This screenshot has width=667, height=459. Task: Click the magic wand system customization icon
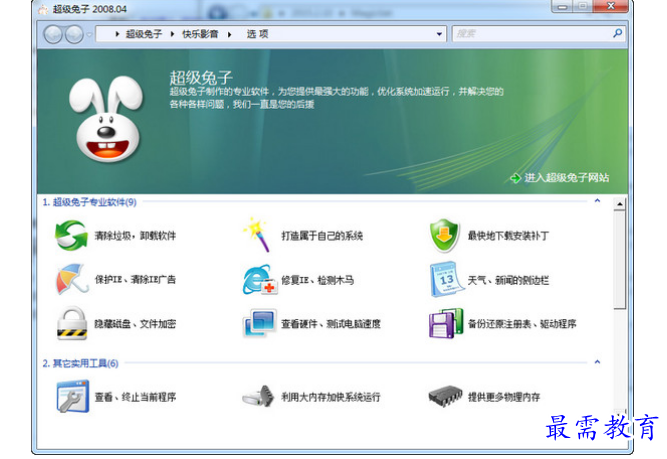click(x=258, y=234)
